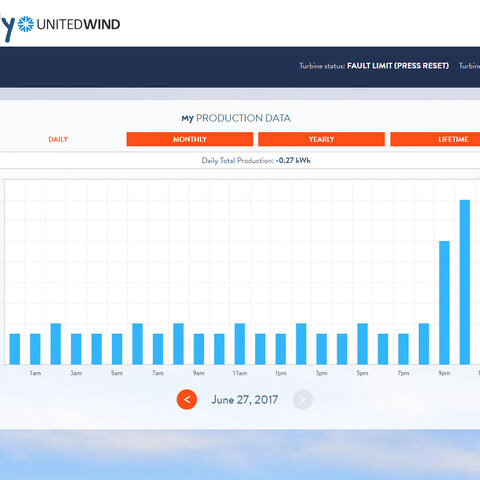
Task: Go to the previous day arrow
Action: pyautogui.click(x=187, y=399)
